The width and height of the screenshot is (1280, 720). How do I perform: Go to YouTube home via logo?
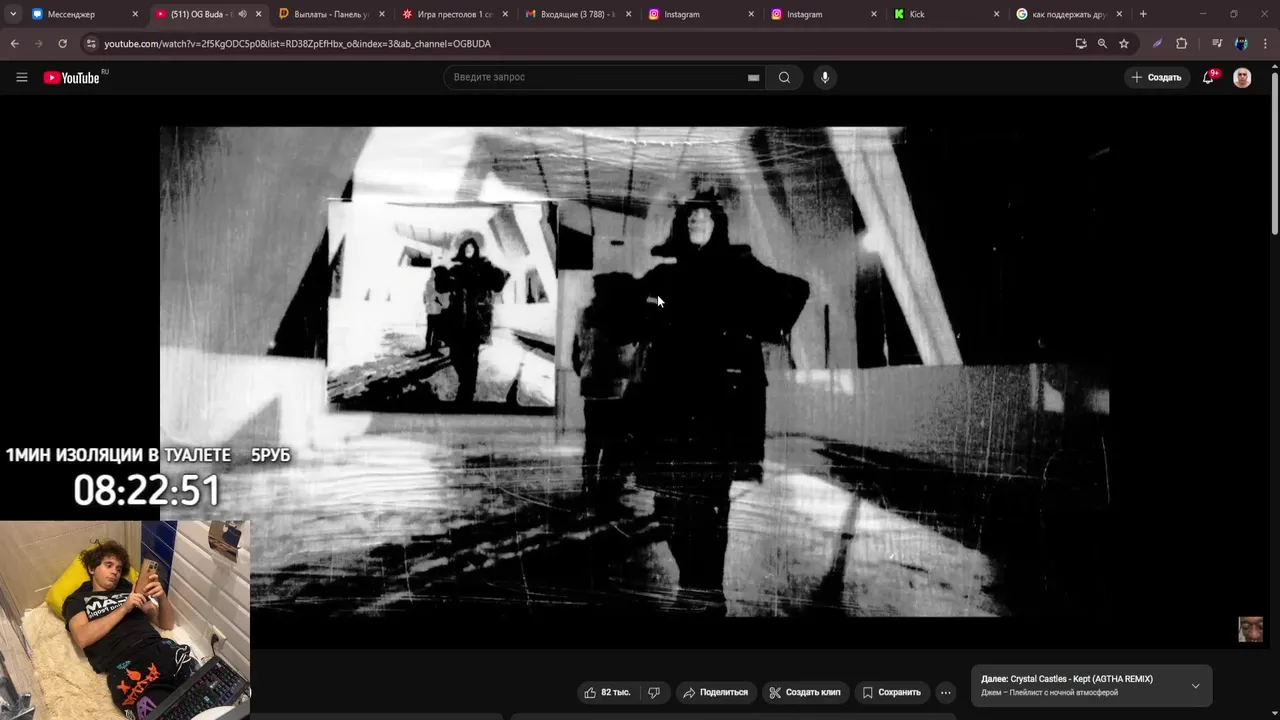72,77
